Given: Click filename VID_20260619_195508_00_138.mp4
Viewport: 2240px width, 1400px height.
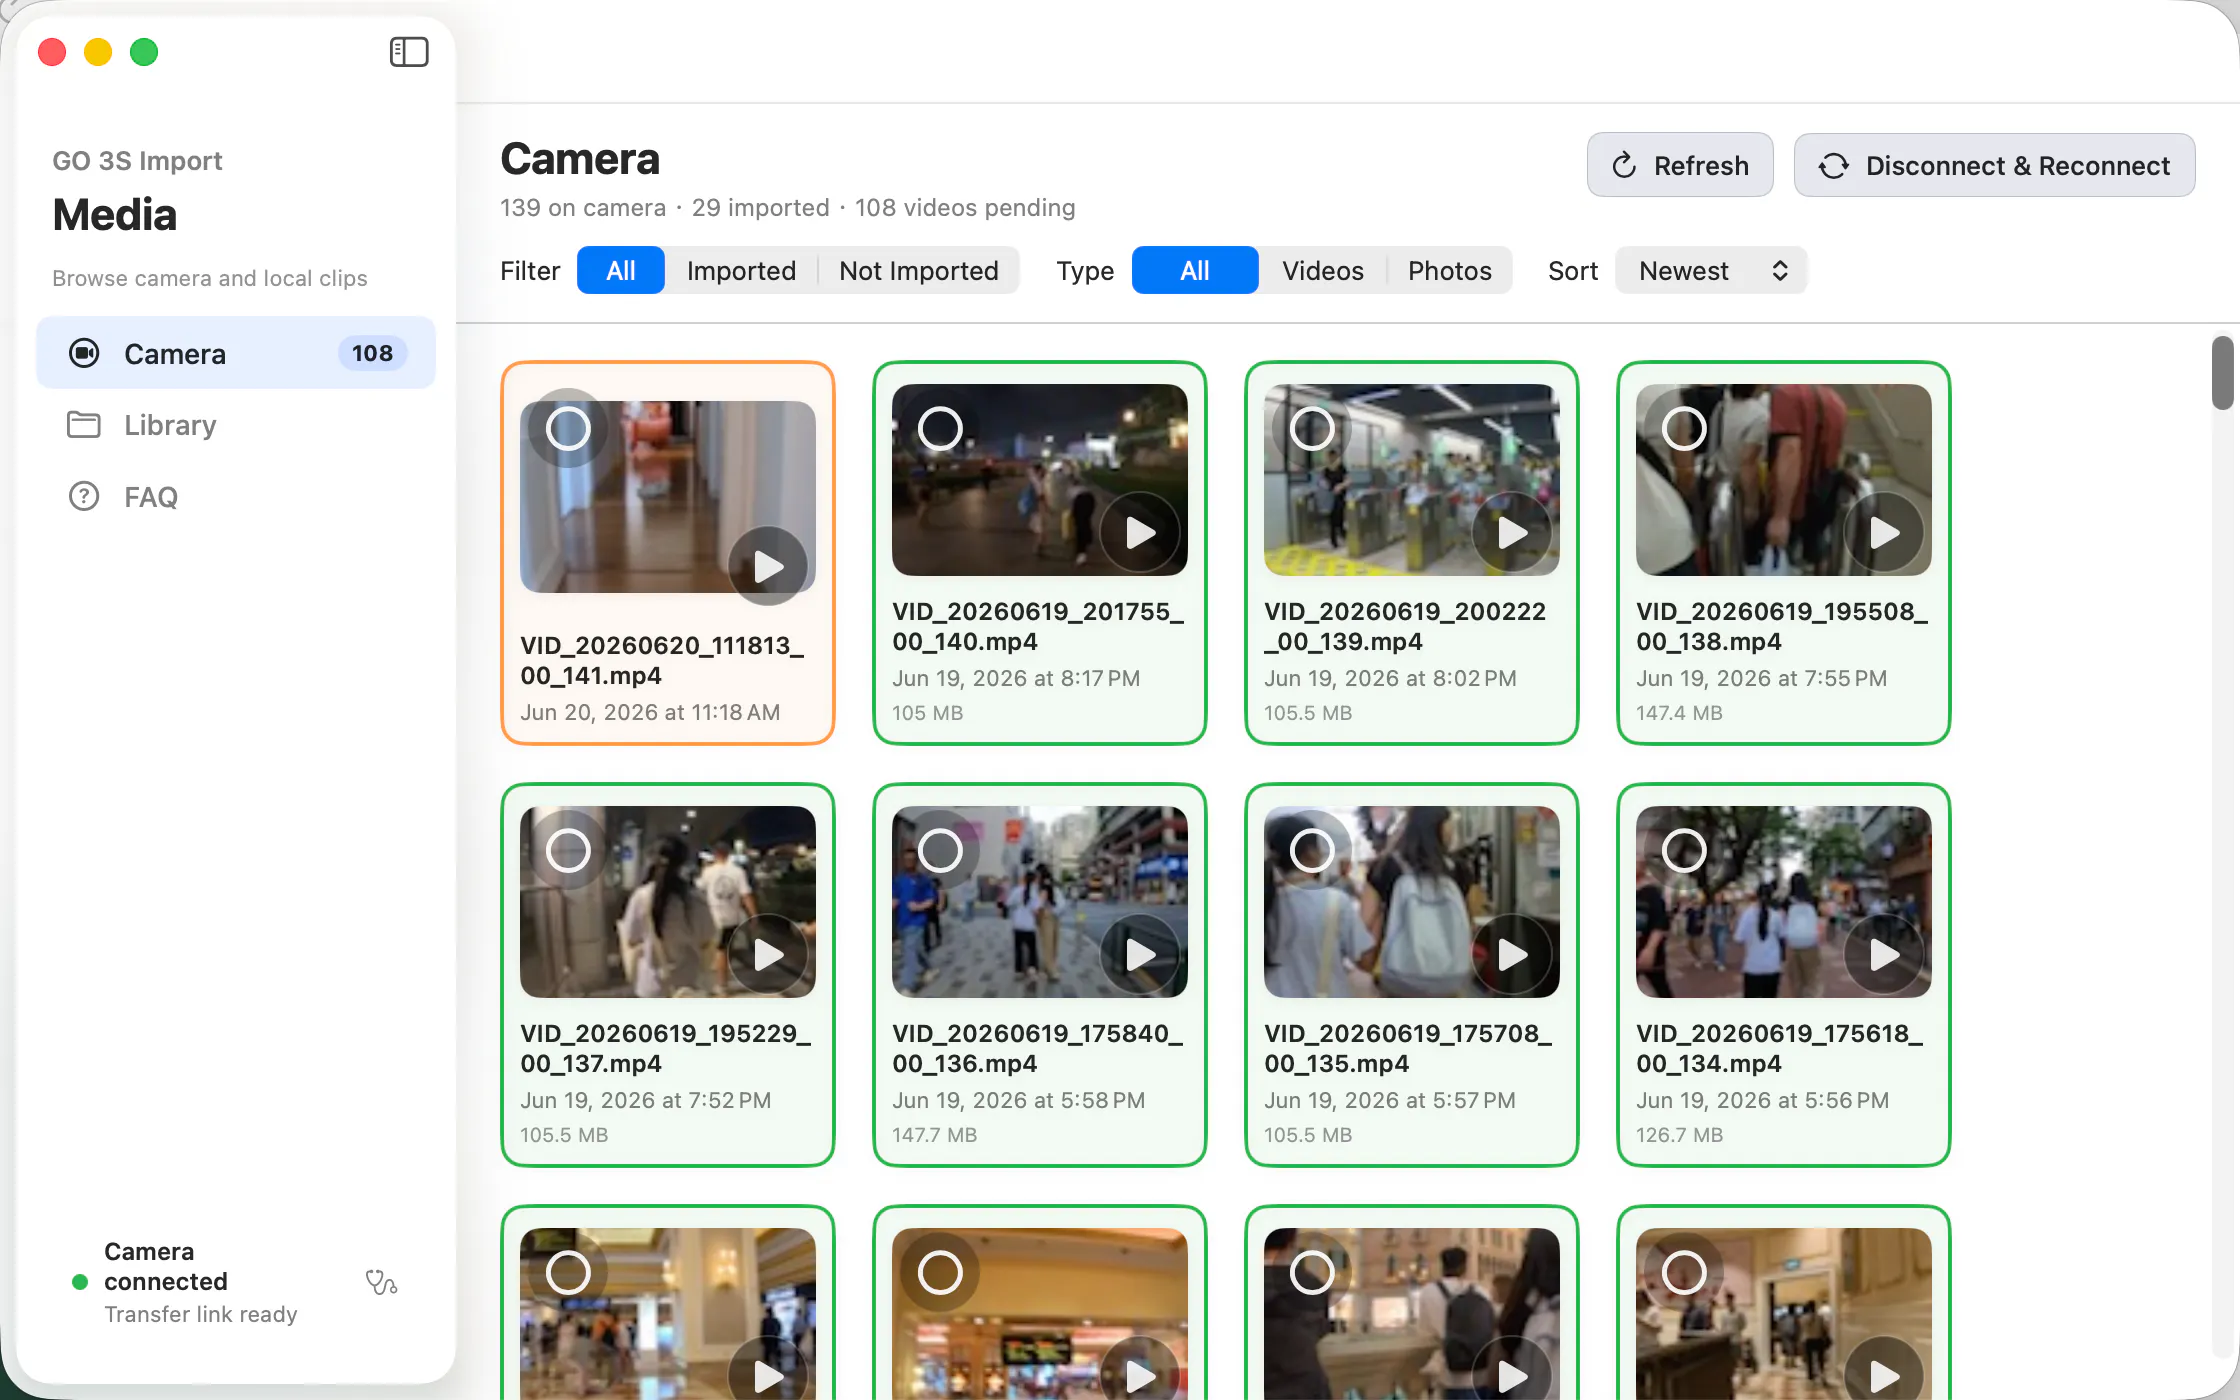Looking at the screenshot, I should [1782, 626].
